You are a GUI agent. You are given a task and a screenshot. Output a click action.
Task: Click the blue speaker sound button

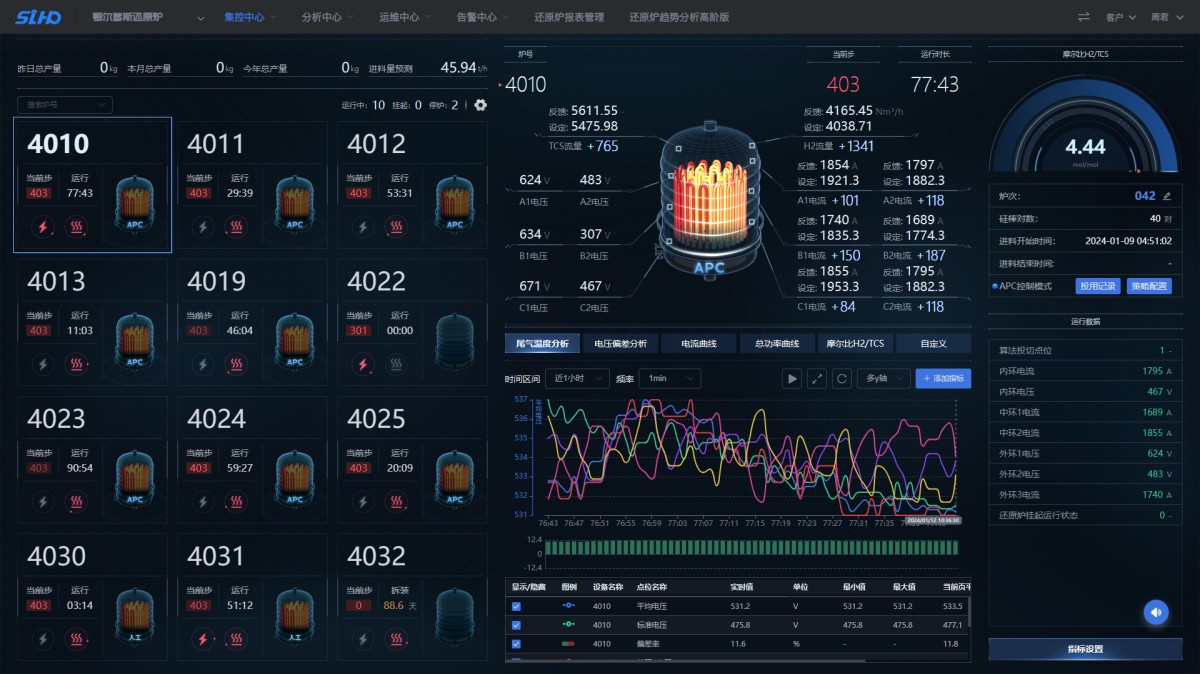pyautogui.click(x=1156, y=612)
